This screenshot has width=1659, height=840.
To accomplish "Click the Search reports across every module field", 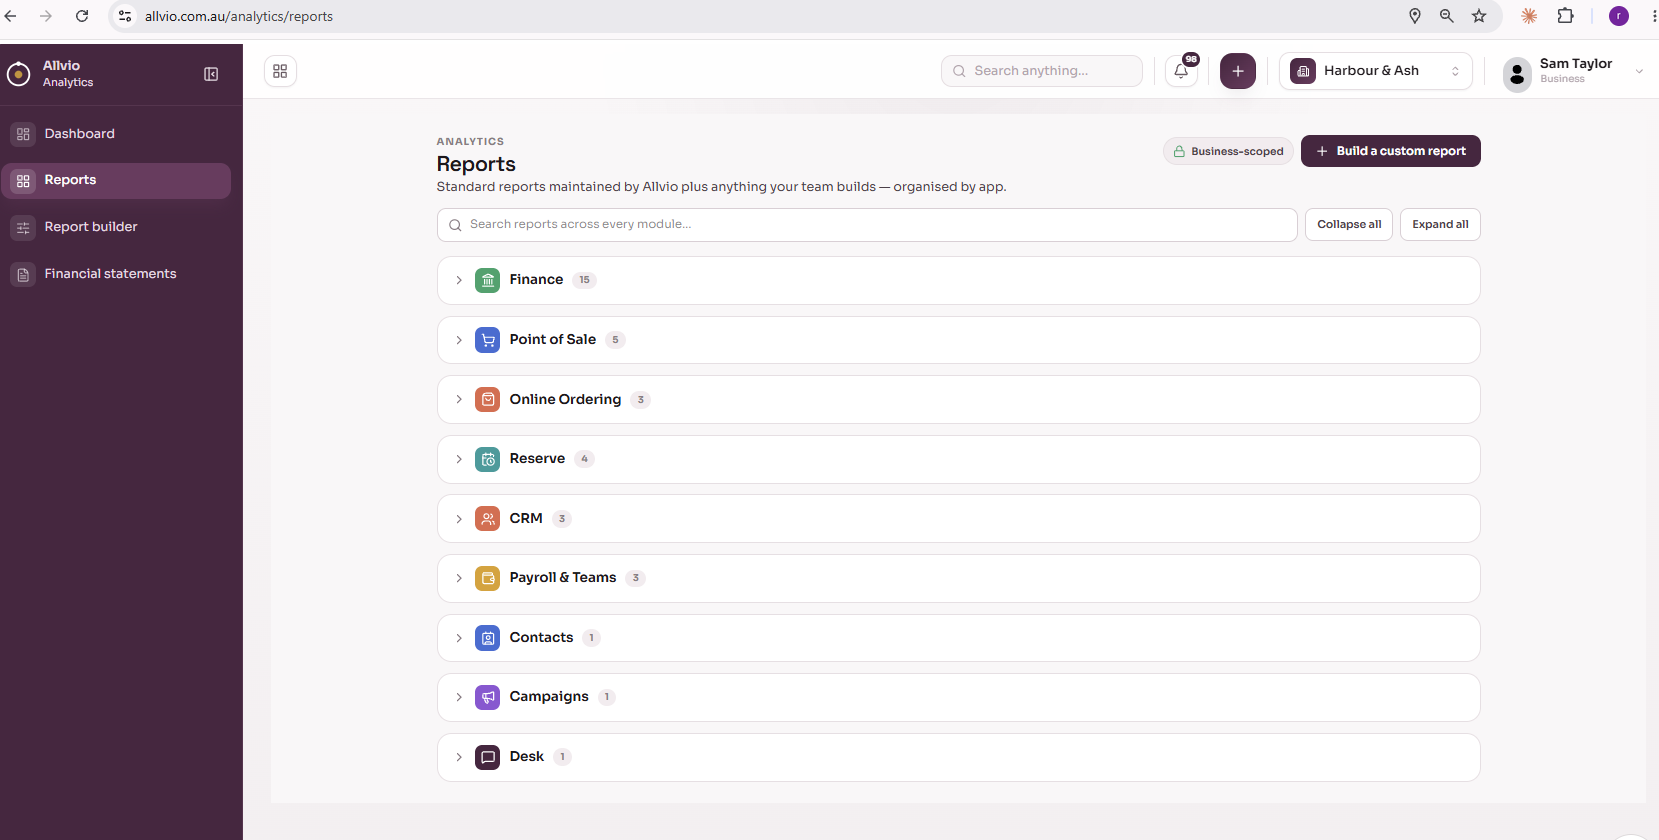I will [x=867, y=225].
